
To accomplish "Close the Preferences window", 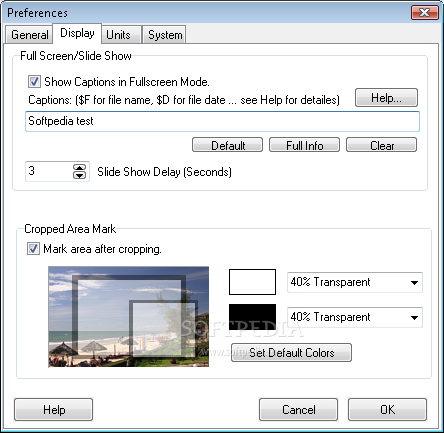I will coord(425,13).
